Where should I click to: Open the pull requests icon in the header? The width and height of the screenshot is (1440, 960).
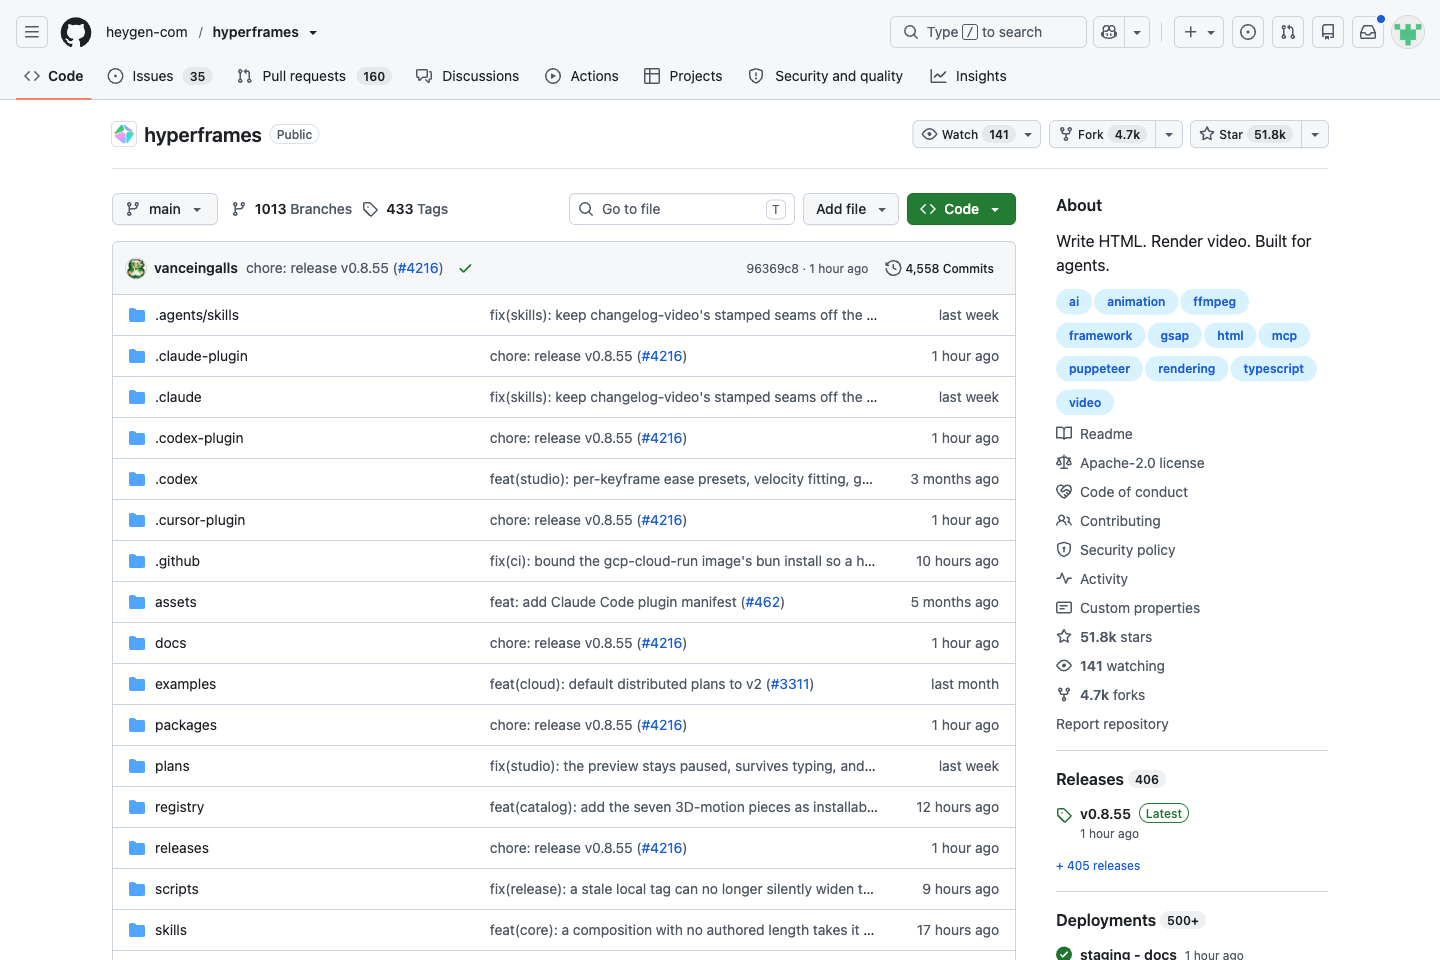point(1288,32)
